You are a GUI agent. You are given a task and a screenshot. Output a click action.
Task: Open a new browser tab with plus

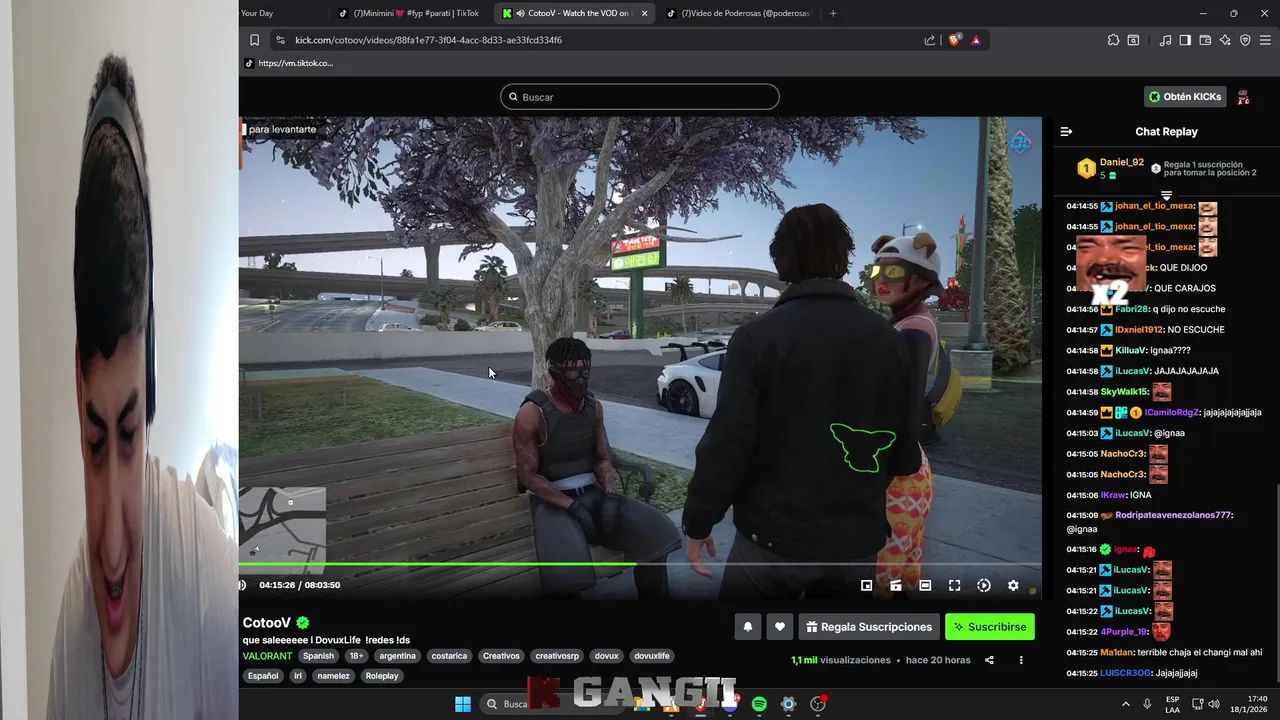[x=833, y=13]
